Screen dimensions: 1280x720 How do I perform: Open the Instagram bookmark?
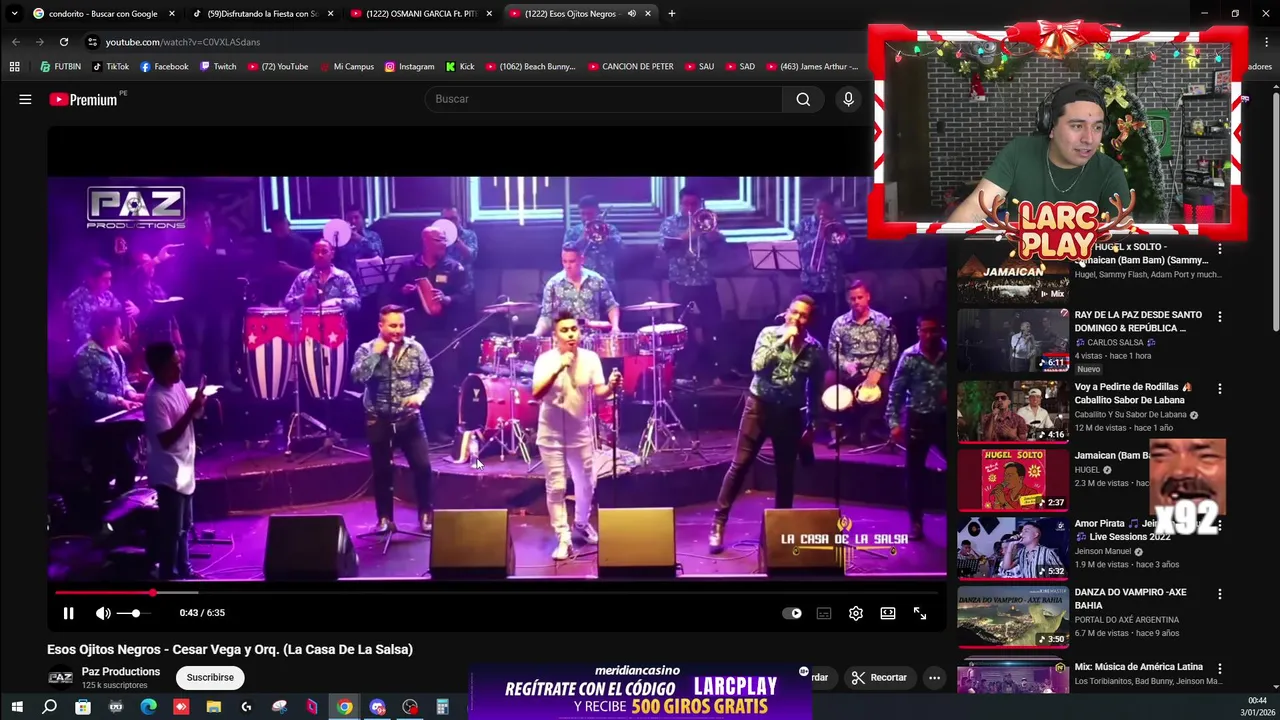tap(409, 67)
